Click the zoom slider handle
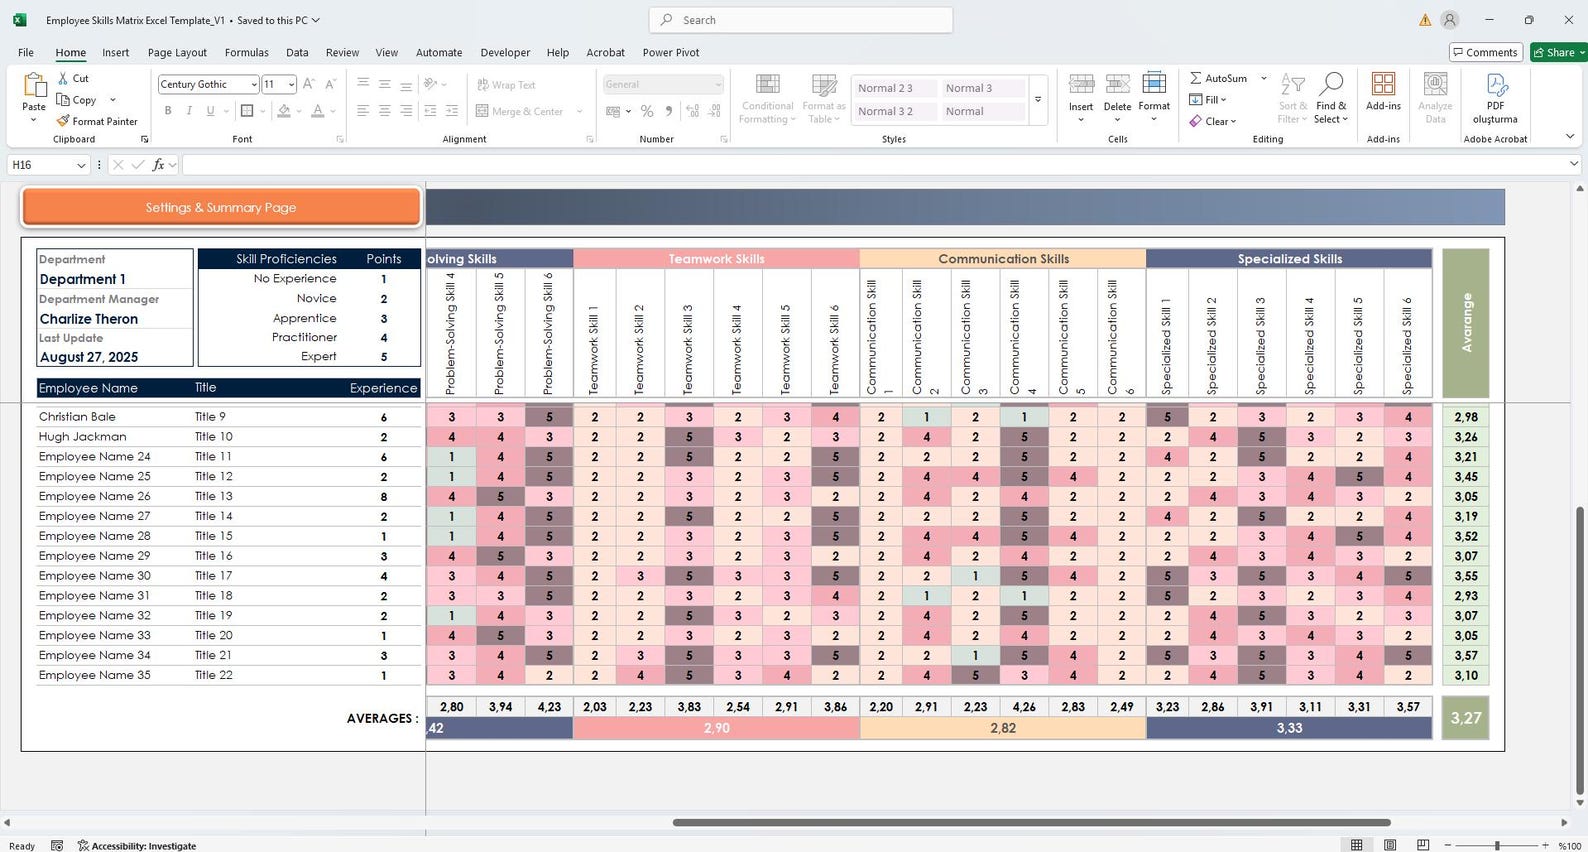Viewport: 1588px width, 852px height. [x=1497, y=846]
